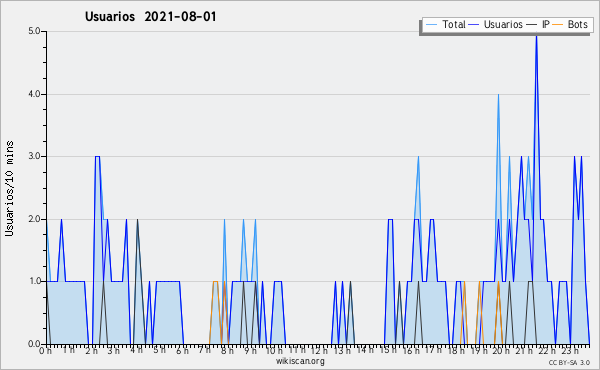Click the 2.0 y-axis value
600x370 pixels.
[34, 219]
